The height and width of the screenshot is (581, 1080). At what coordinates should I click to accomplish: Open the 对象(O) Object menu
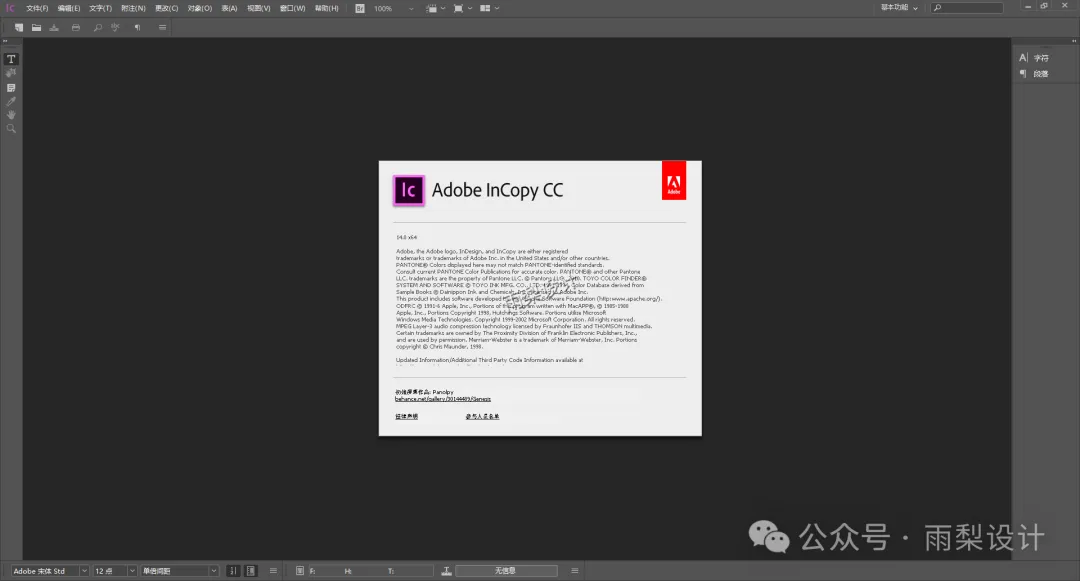[200, 8]
